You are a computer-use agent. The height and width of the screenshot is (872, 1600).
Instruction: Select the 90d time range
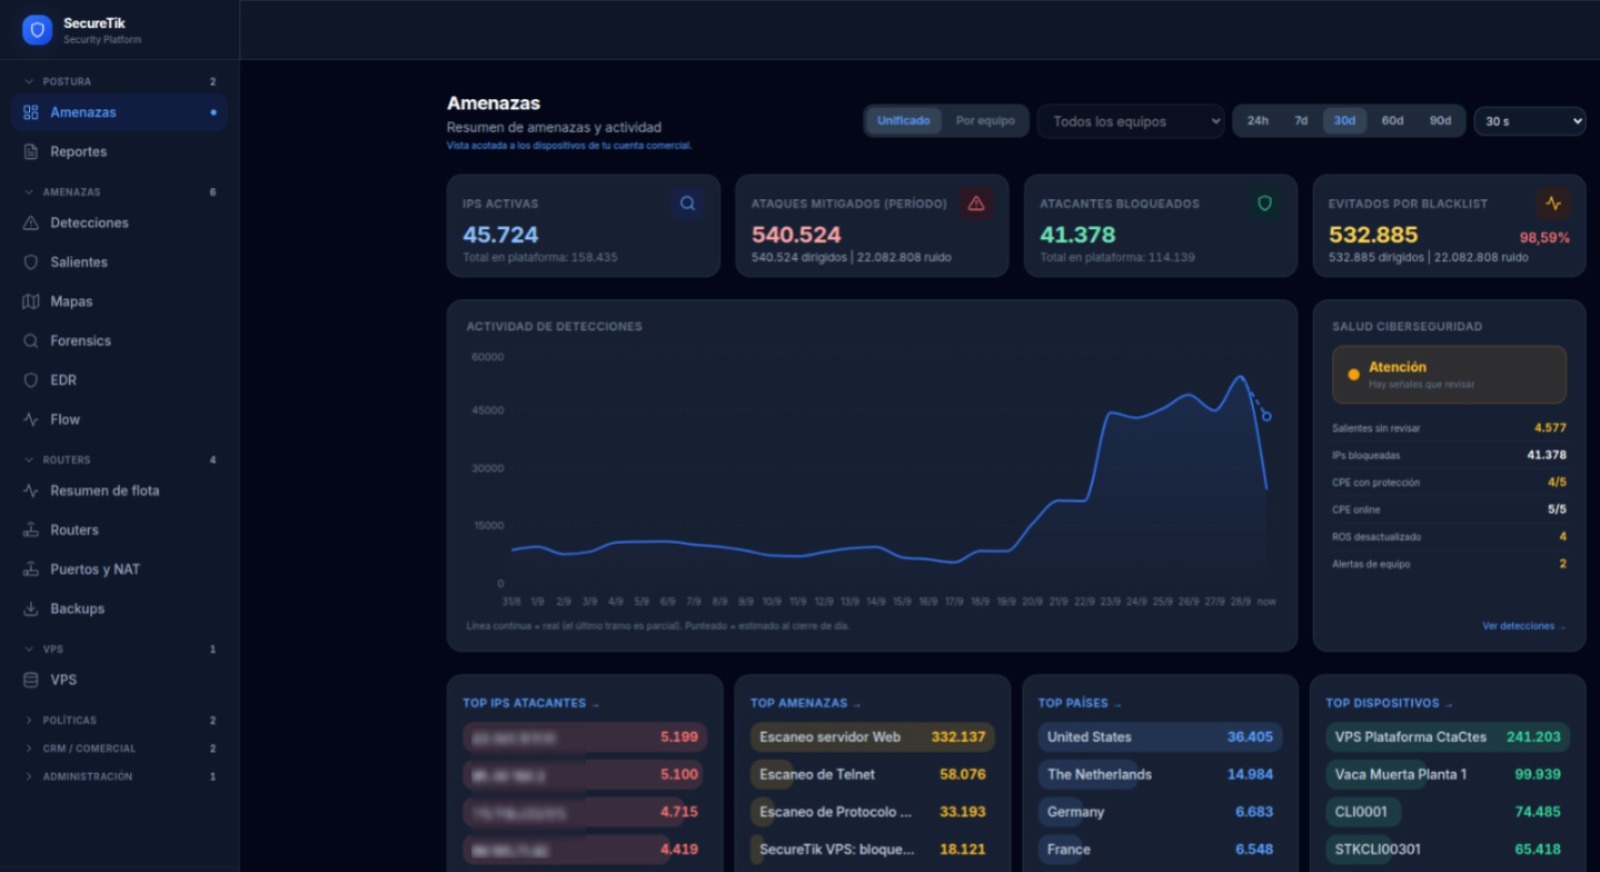[x=1440, y=121]
